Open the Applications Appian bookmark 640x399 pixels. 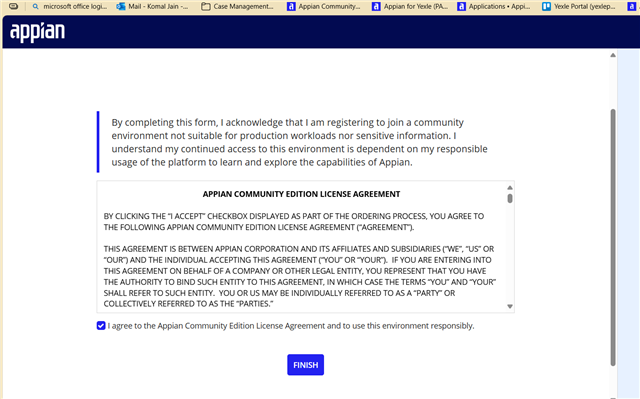494,7
